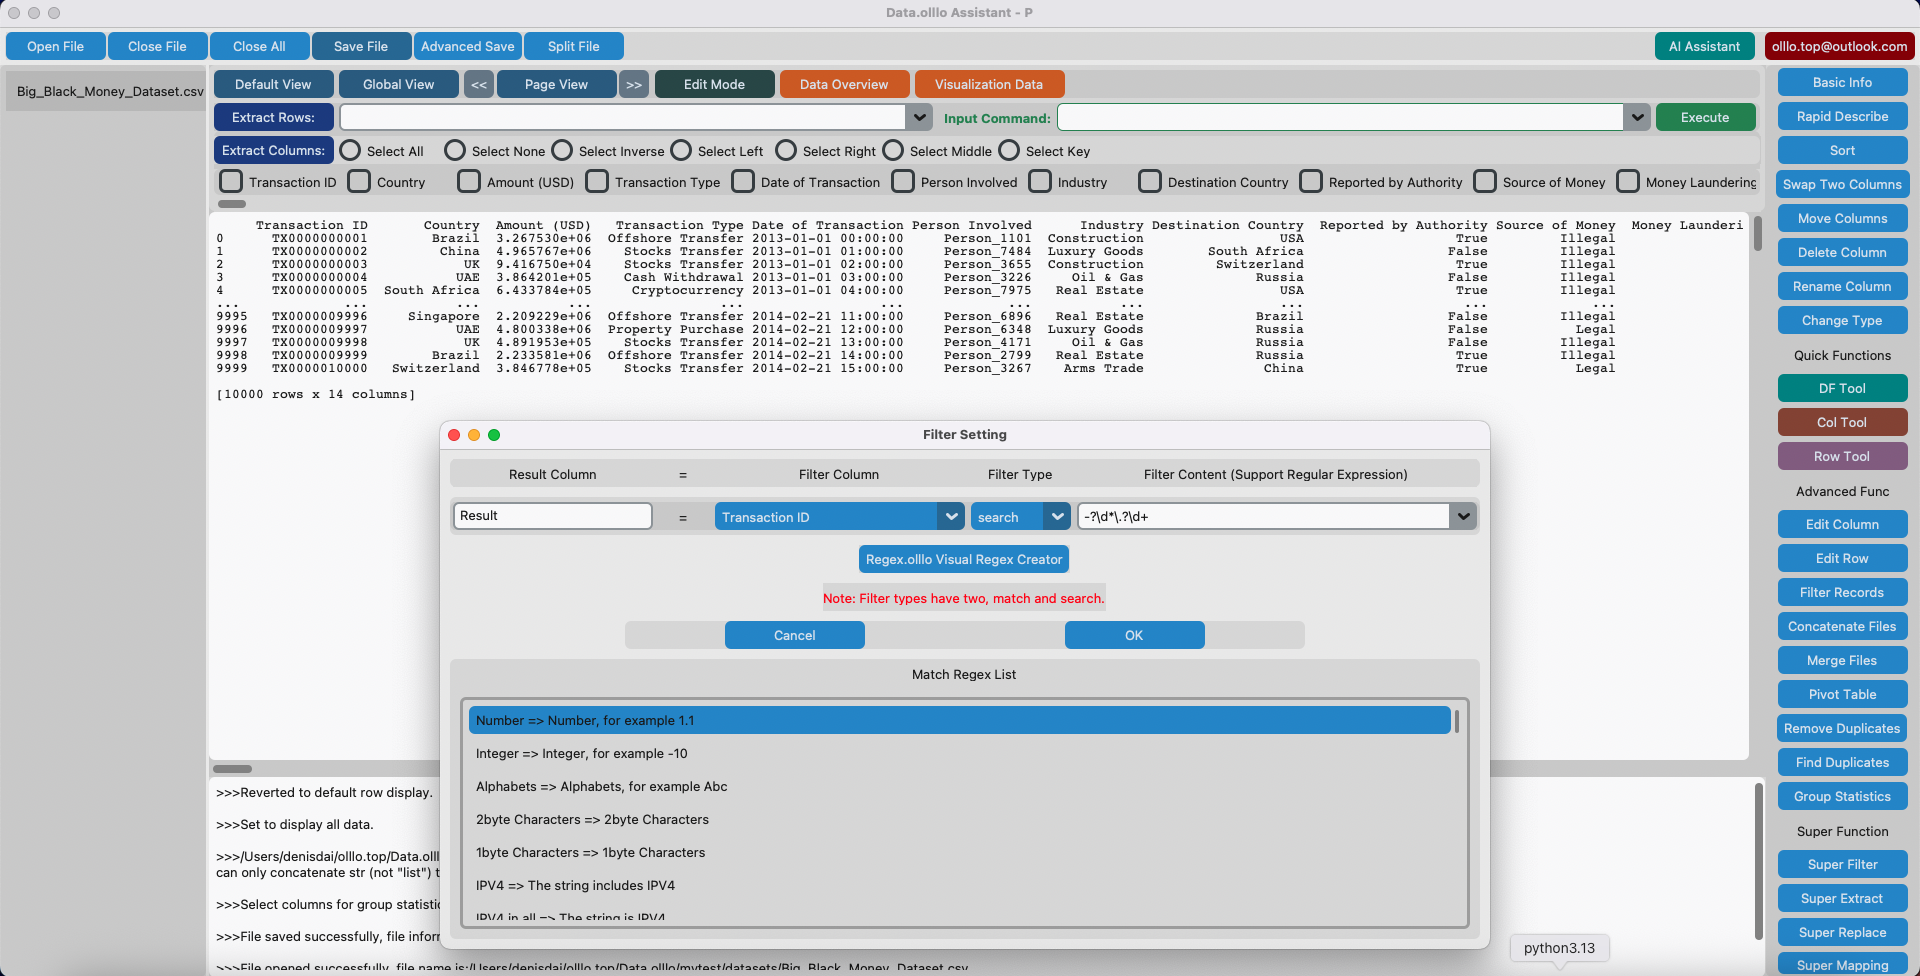Check the Country column checkbox
The image size is (1920, 976).
tap(359, 182)
